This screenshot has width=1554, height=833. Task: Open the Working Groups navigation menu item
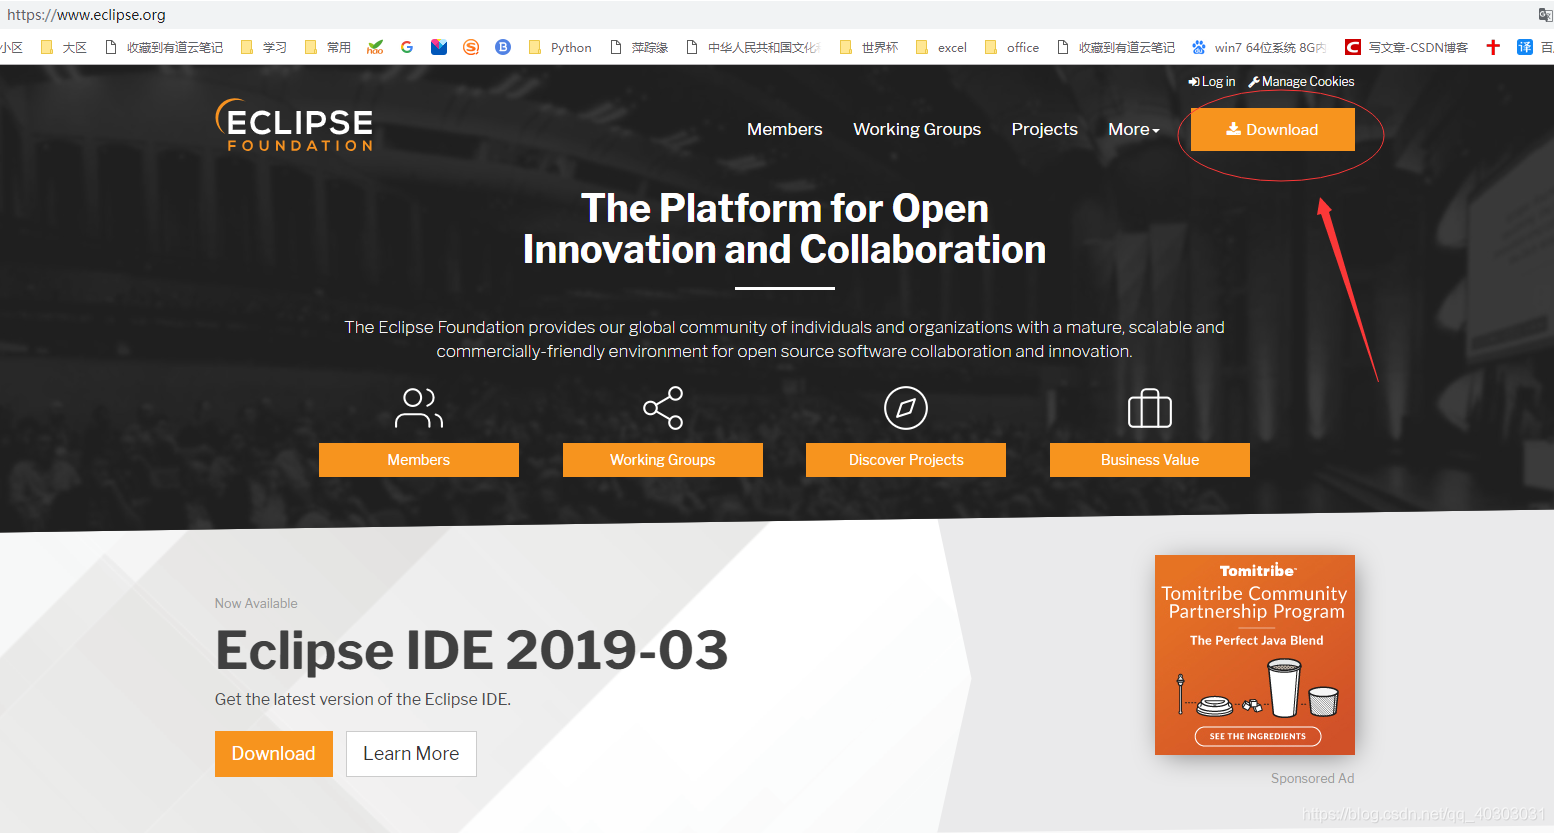(x=917, y=129)
